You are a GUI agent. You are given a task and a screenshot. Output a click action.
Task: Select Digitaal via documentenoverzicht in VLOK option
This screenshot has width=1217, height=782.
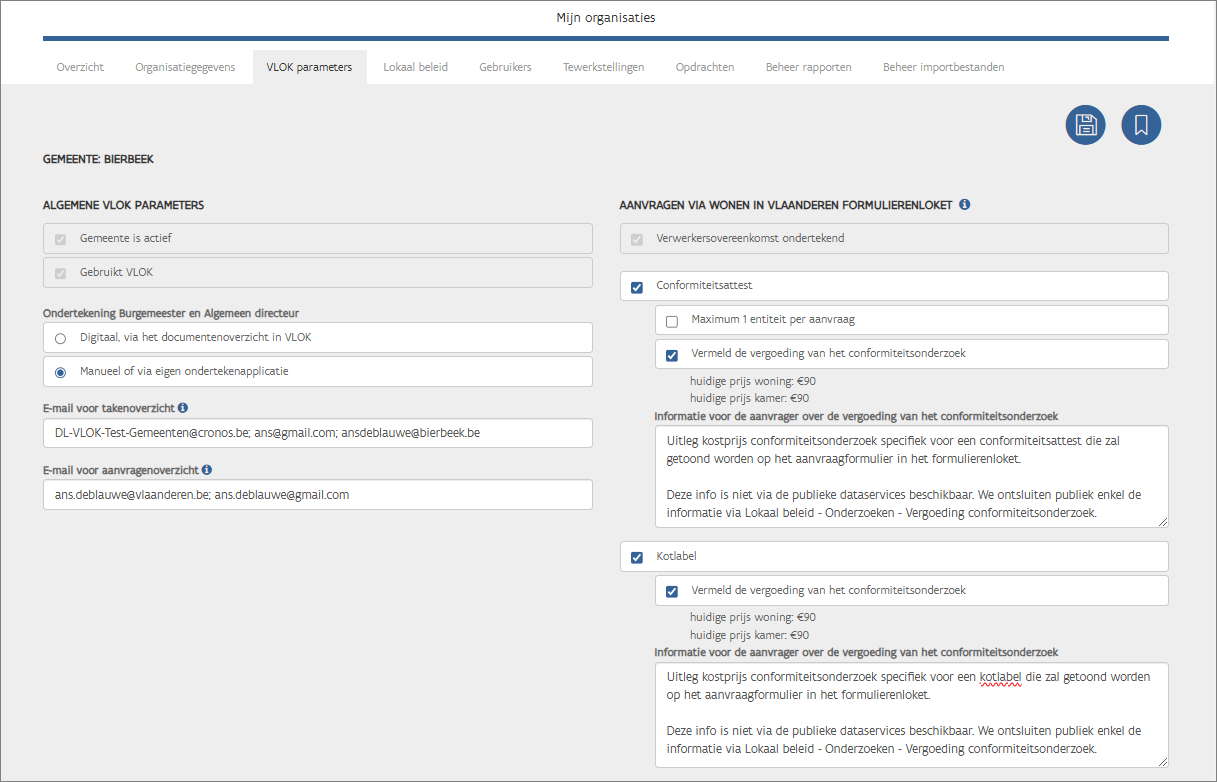point(61,338)
